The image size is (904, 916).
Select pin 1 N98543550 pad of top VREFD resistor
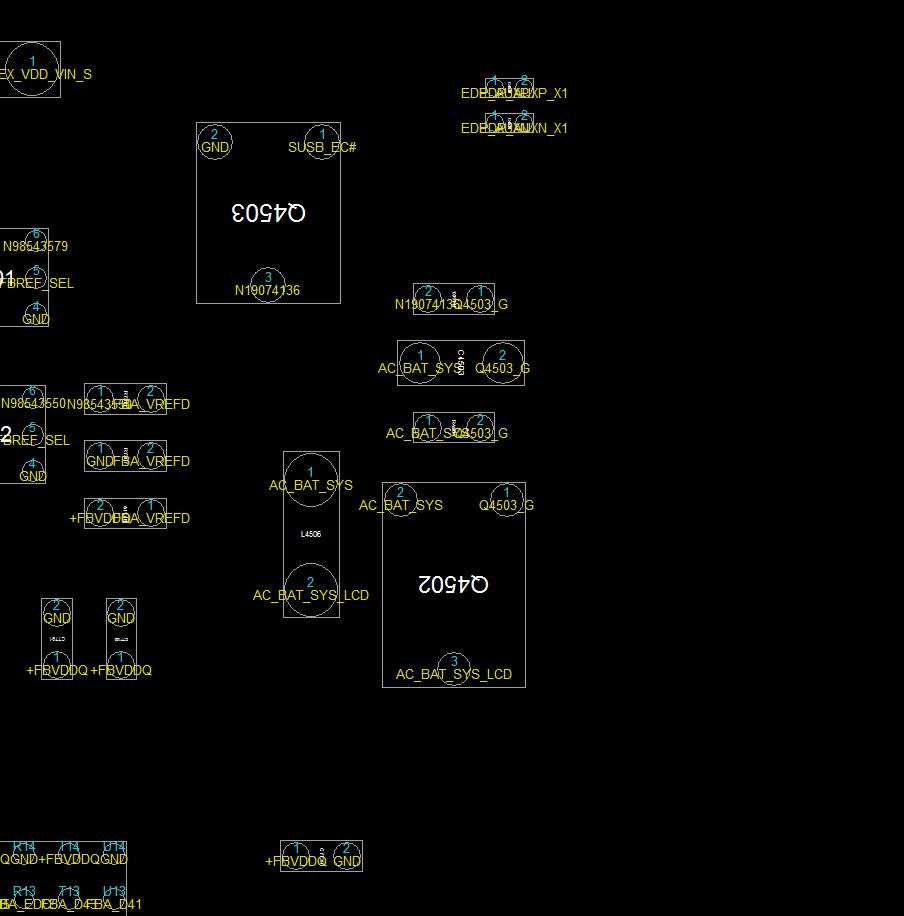(100, 399)
